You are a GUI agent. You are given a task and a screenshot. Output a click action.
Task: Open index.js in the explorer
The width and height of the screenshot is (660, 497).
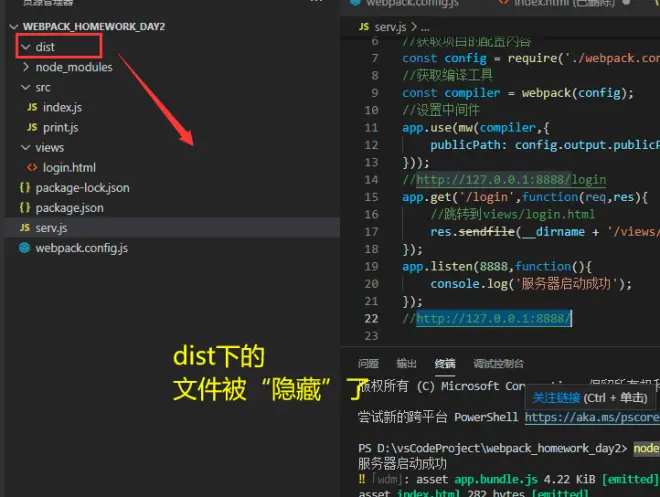[62, 107]
